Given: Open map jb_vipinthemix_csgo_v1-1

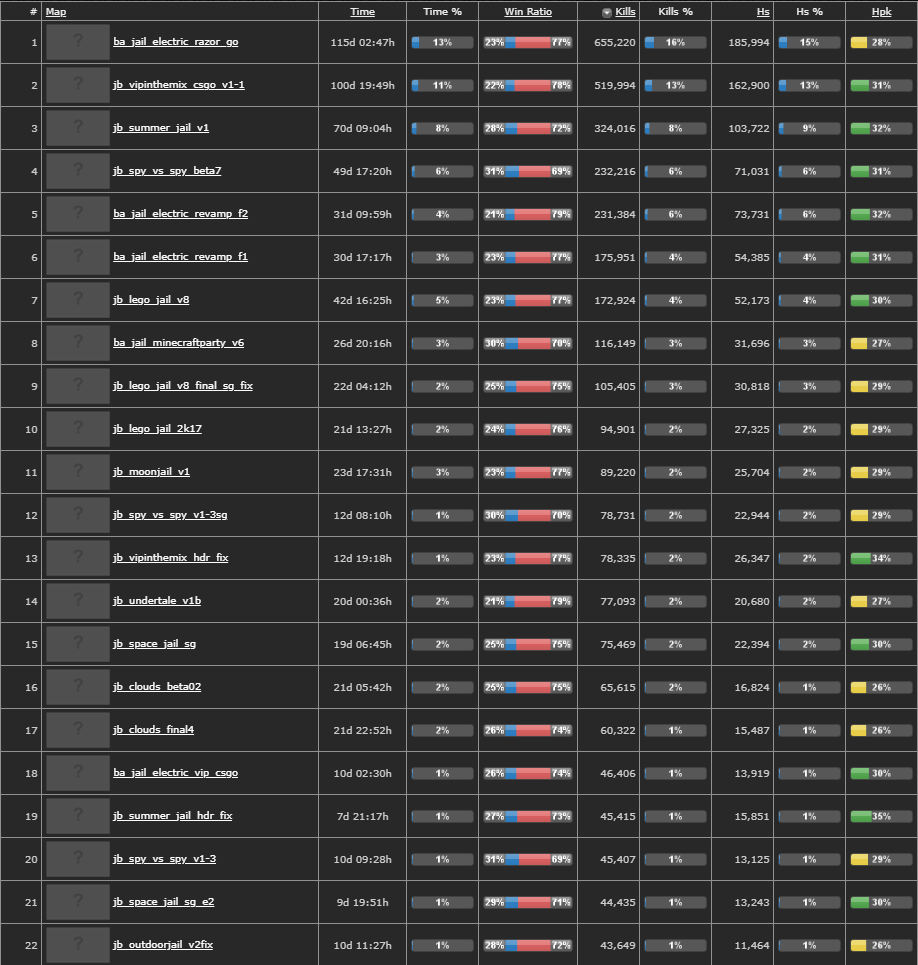Looking at the screenshot, I should [178, 85].
